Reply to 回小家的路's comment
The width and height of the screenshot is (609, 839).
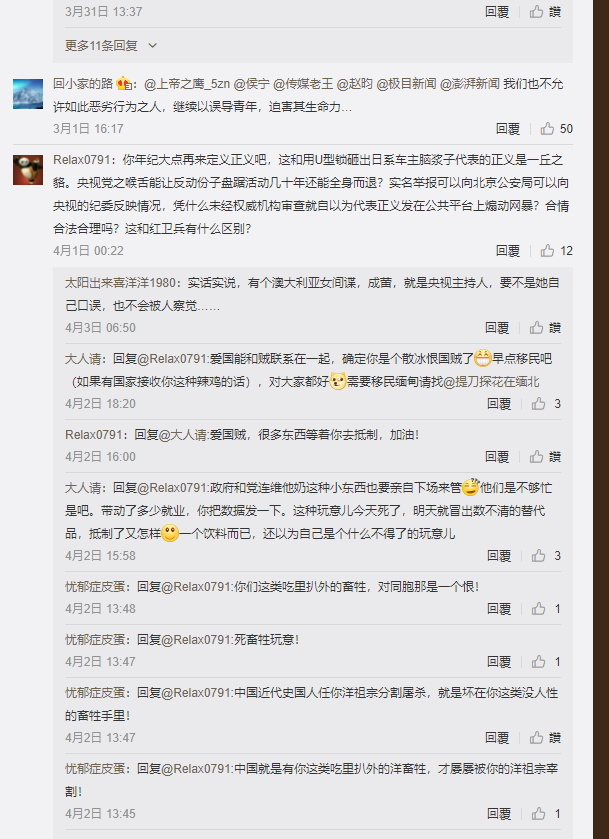click(x=507, y=128)
